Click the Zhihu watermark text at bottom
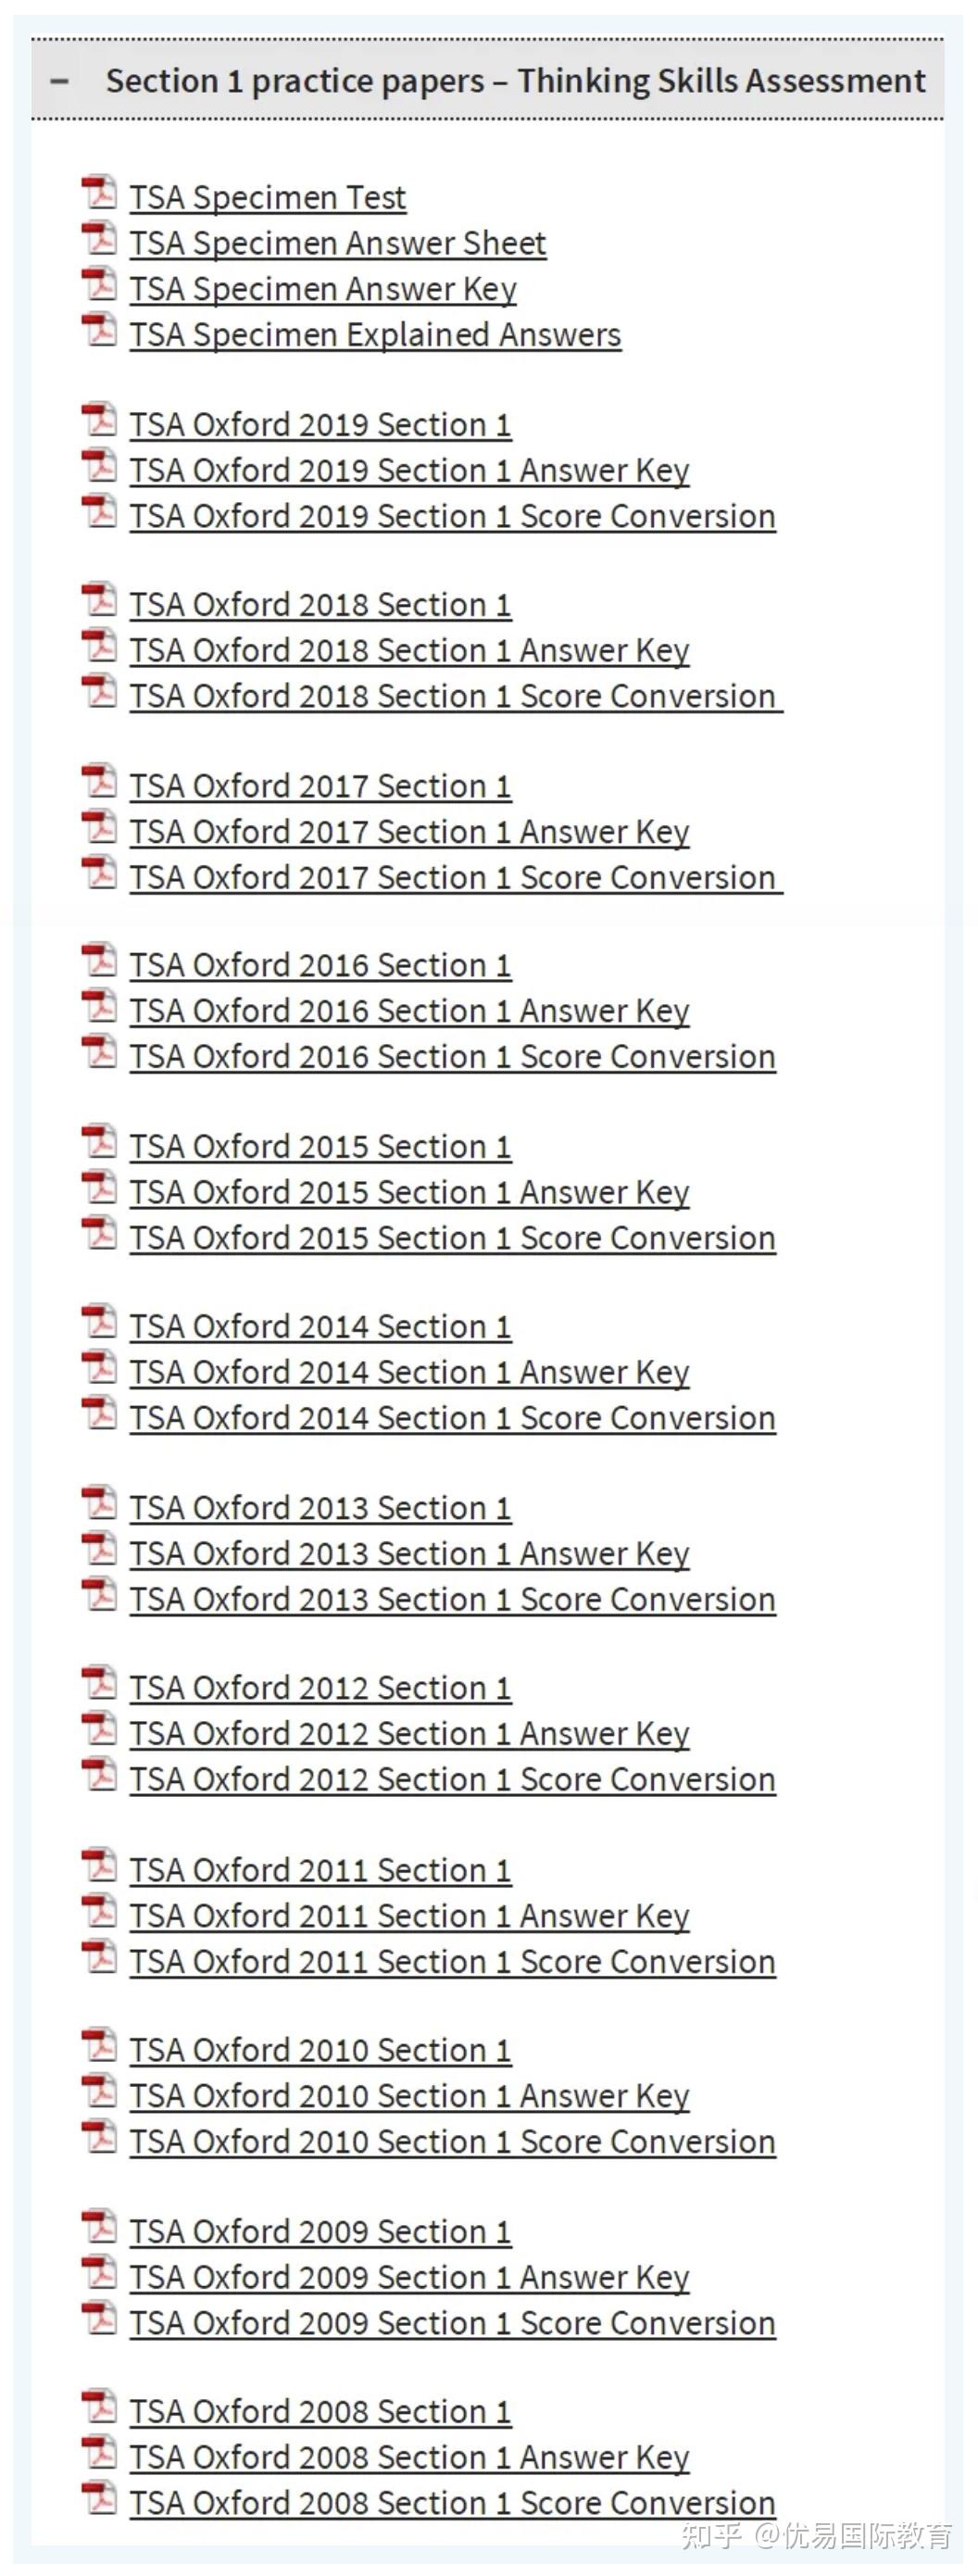The width and height of the screenshot is (978, 2576). (x=817, y=2537)
